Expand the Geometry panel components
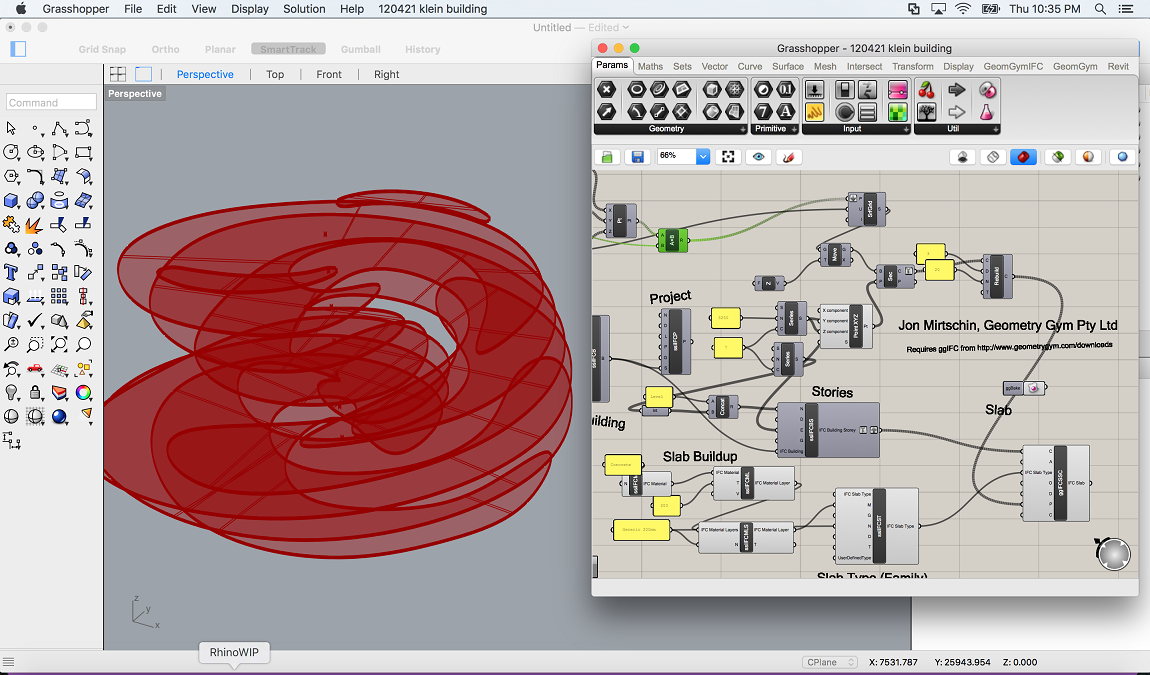1150x675 pixels. [742, 129]
